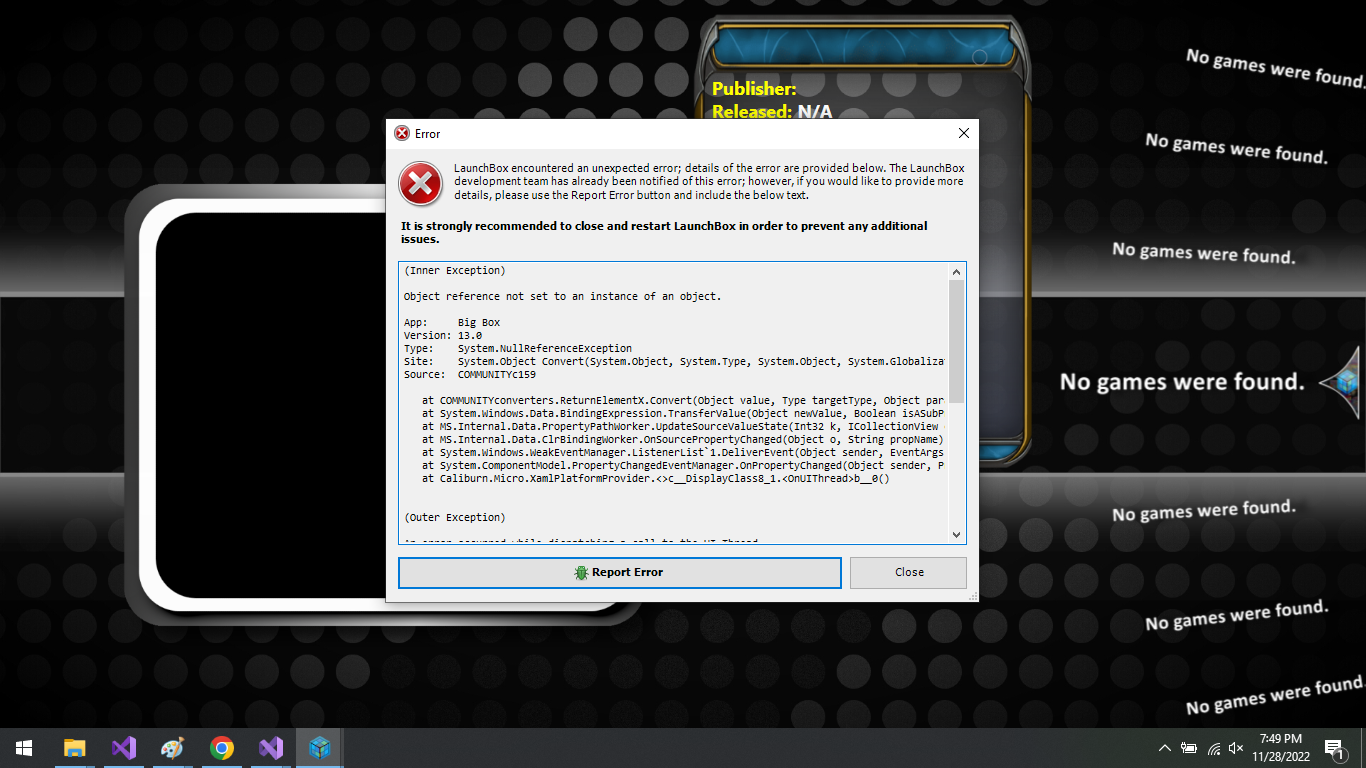This screenshot has width=1366, height=768.
Task: Open the Wi-Fi network icon in the tray
Action: (x=1213, y=748)
